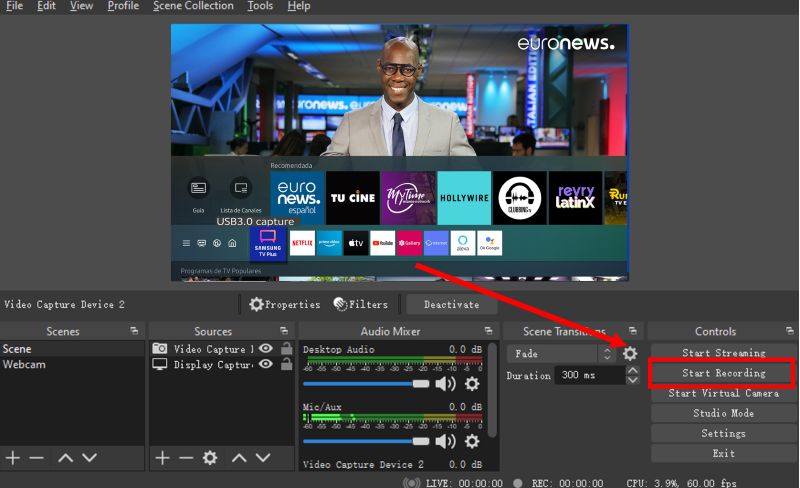Click the Netflix app tile in preview

point(302,243)
